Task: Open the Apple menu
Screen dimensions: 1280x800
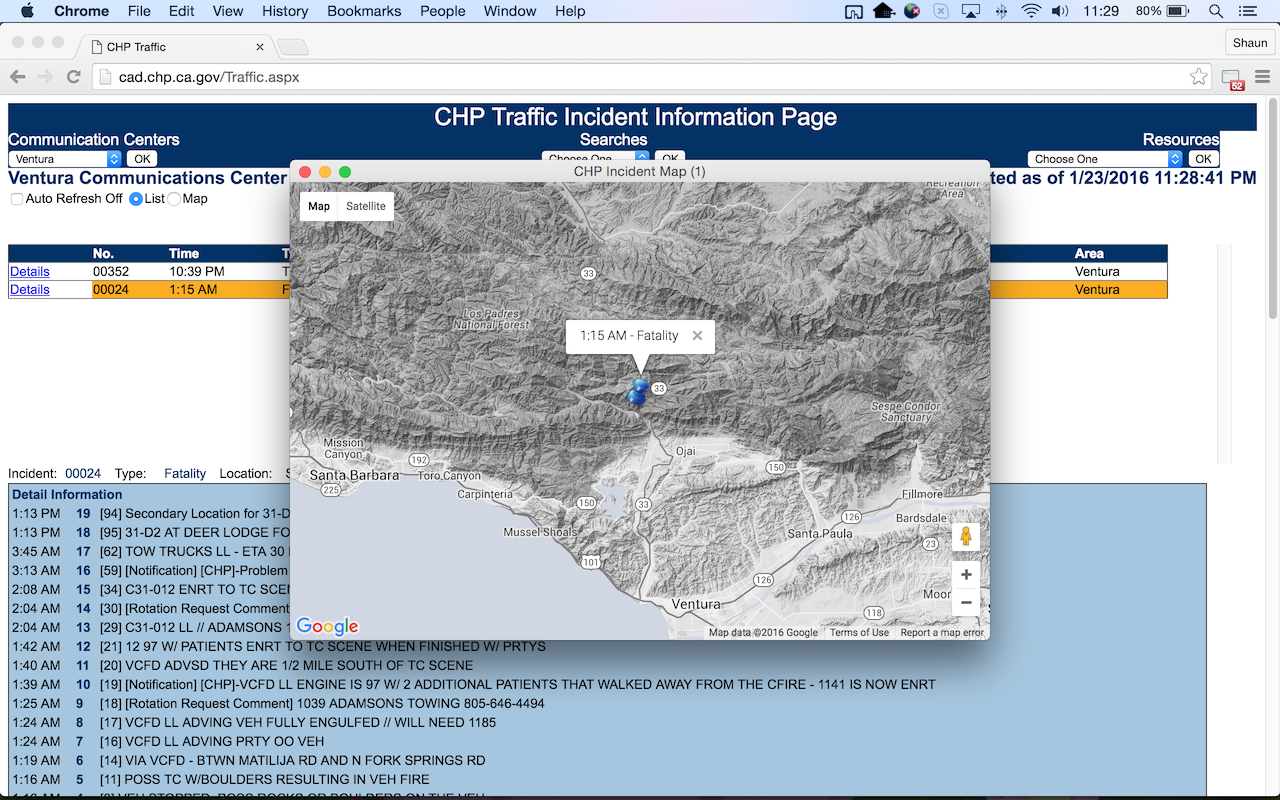Action: pyautogui.click(x=27, y=11)
